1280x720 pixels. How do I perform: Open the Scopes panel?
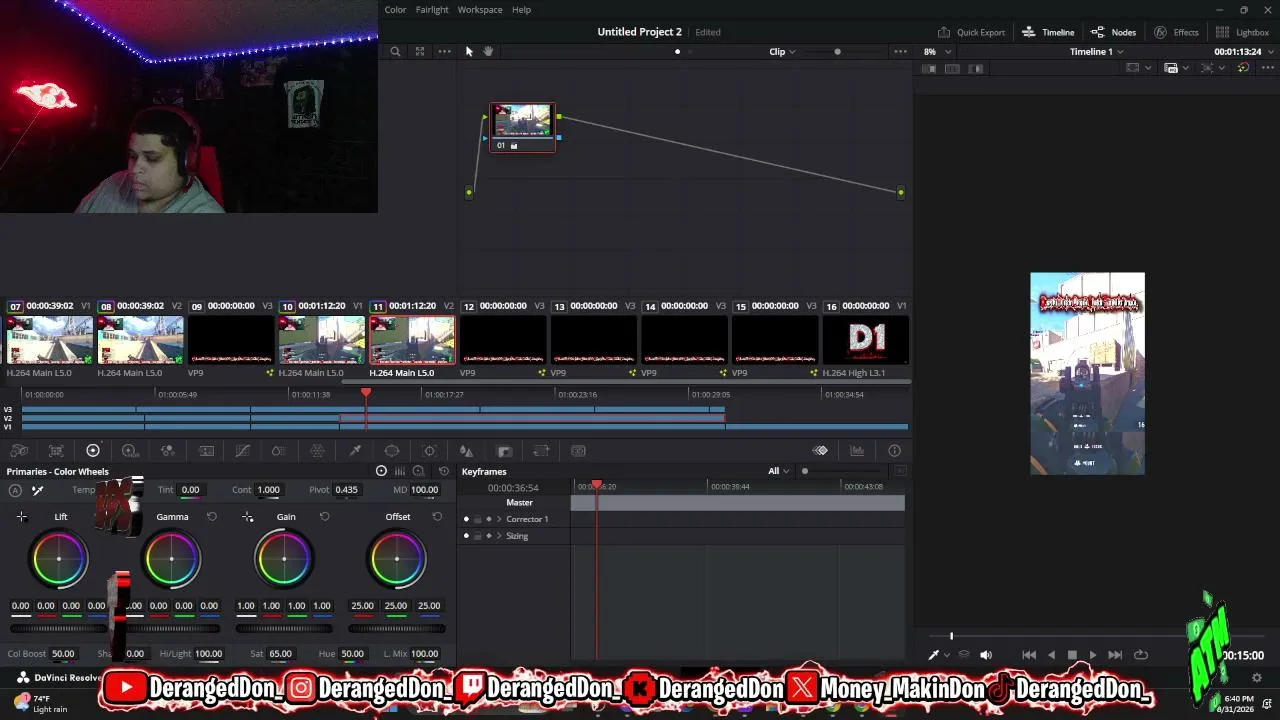click(857, 451)
